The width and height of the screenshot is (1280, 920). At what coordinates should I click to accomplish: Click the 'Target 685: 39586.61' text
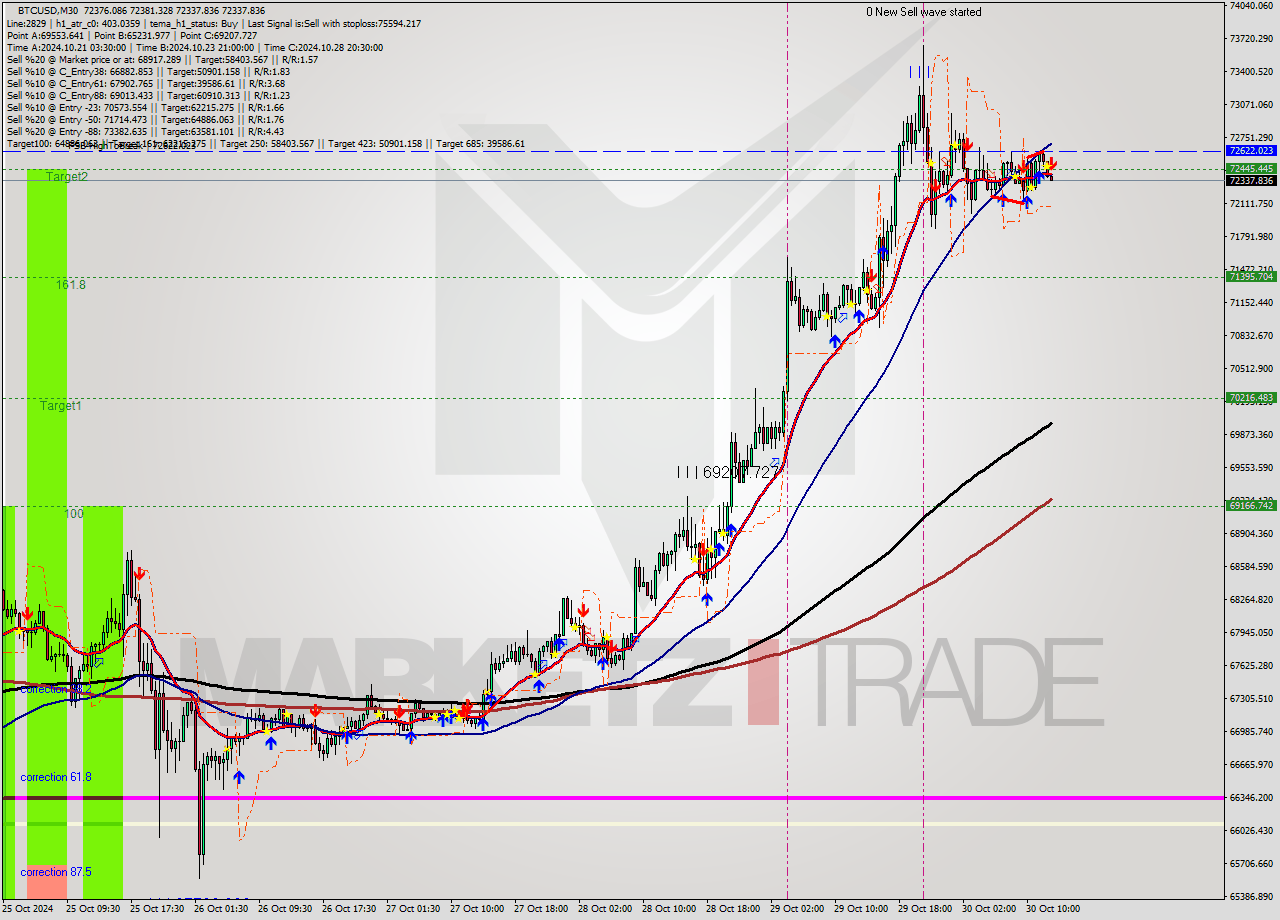pos(480,144)
